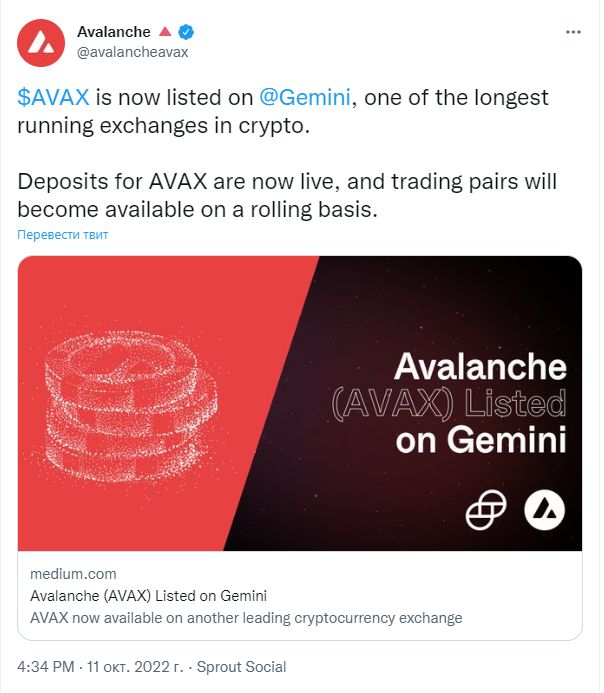604x693 pixels.
Task: Click the tweet body text about deposits
Action: pyautogui.click(x=287, y=195)
